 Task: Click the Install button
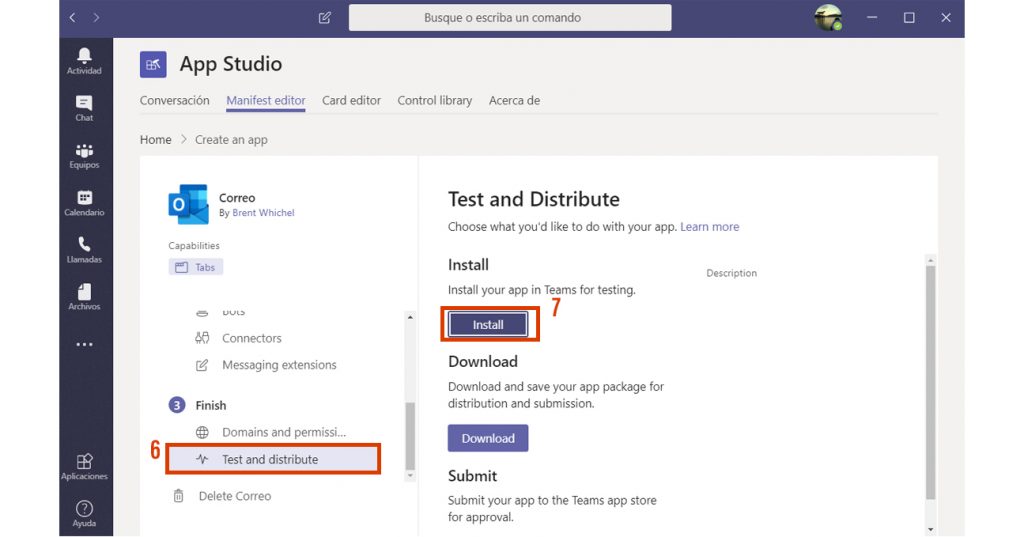488,324
